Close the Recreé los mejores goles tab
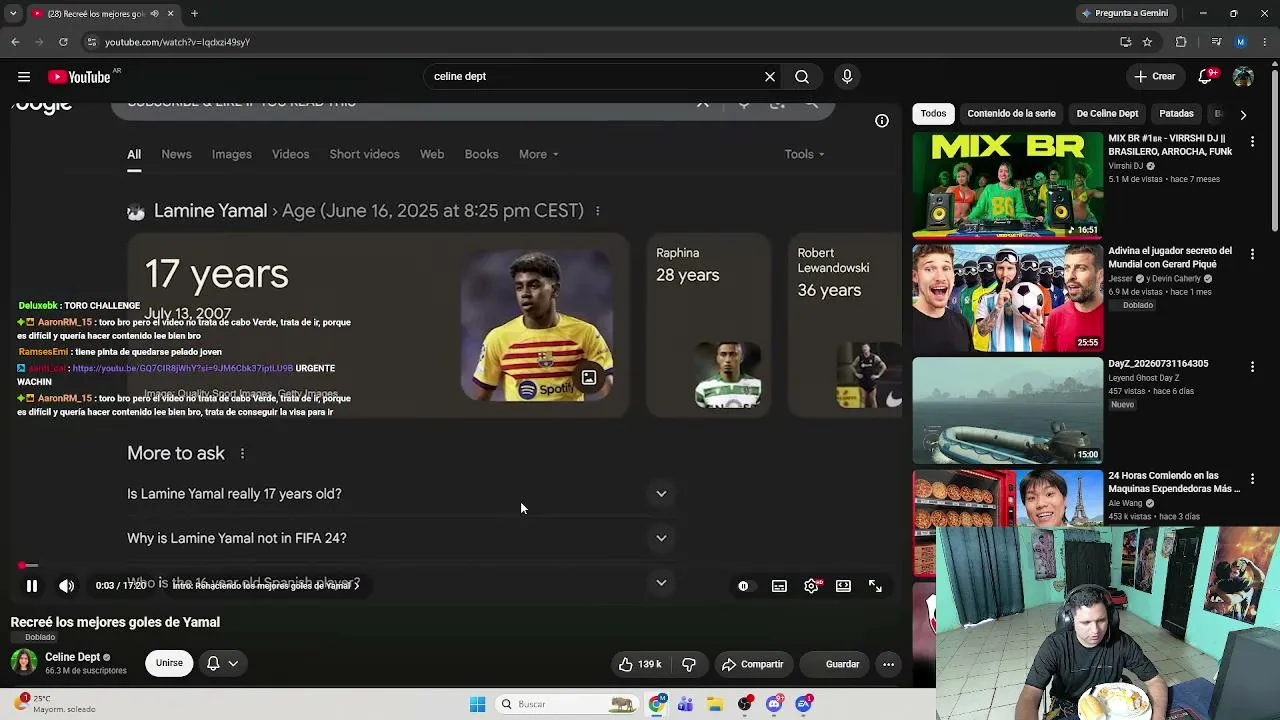 pos(170,14)
